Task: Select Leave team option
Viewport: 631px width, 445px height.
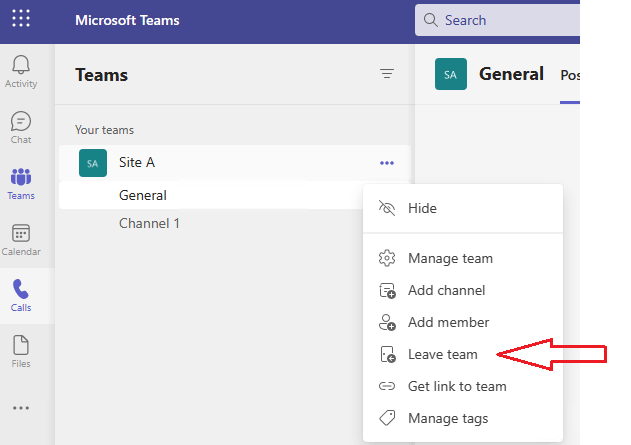Action: coord(442,354)
